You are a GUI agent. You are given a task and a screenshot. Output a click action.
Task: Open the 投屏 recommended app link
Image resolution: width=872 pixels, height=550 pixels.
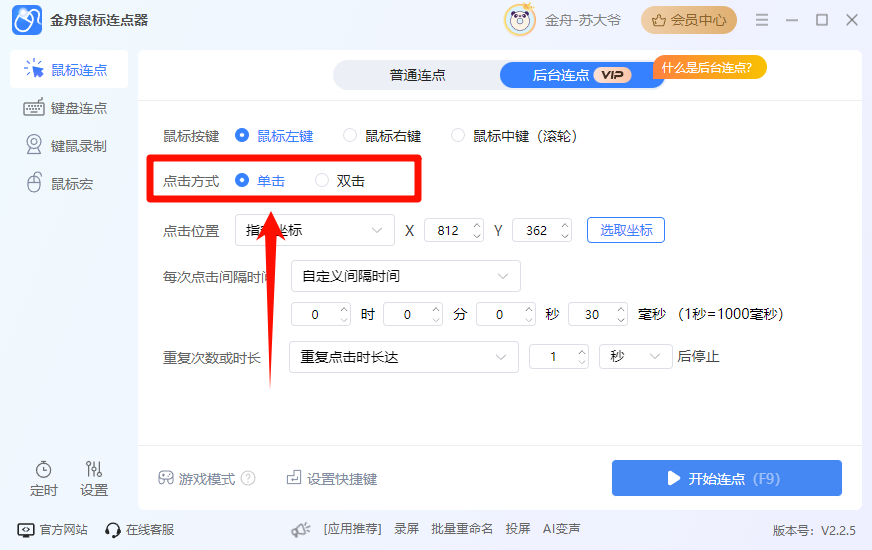tap(518, 529)
